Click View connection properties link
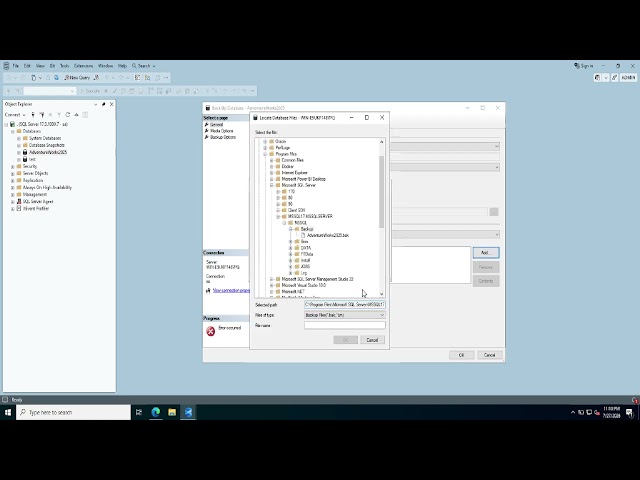Image resolution: width=640 pixels, height=480 pixels. 231,291
